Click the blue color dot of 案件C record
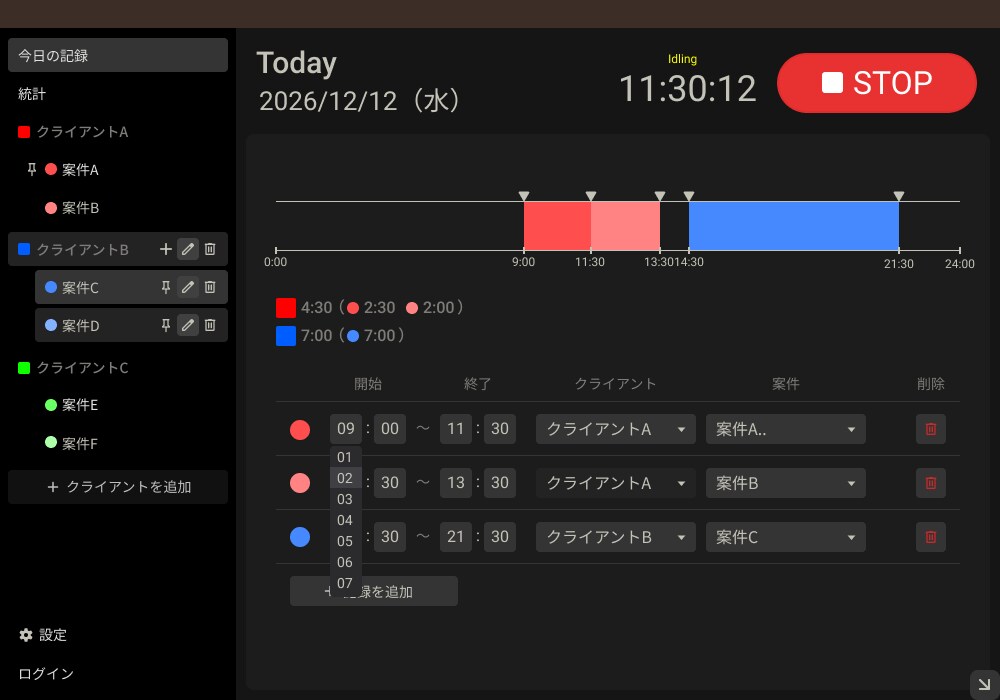1000x700 pixels. point(300,537)
